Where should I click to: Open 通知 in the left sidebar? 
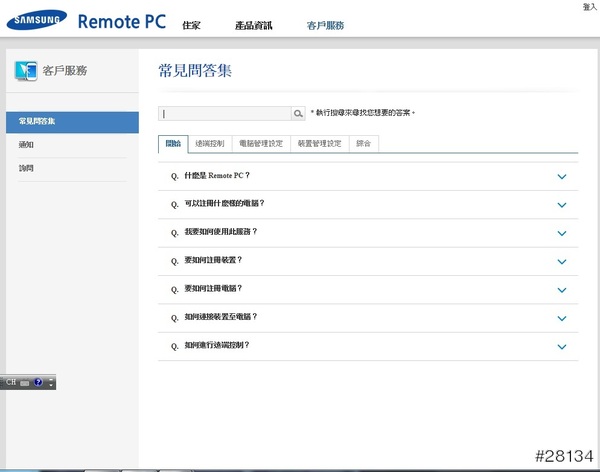[27, 145]
